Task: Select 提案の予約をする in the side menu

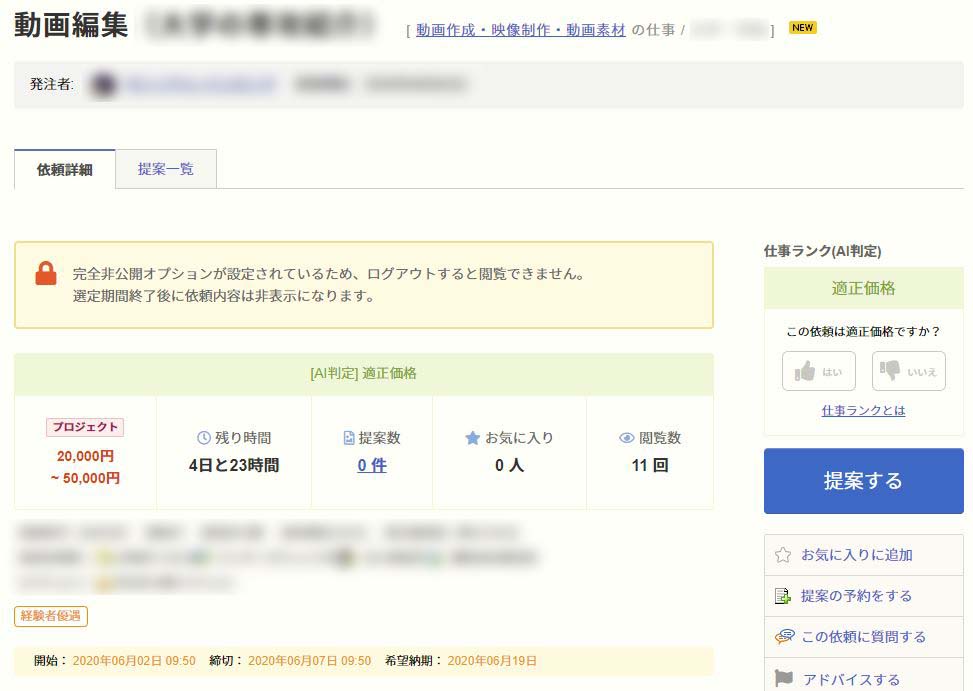Action: pos(864,596)
